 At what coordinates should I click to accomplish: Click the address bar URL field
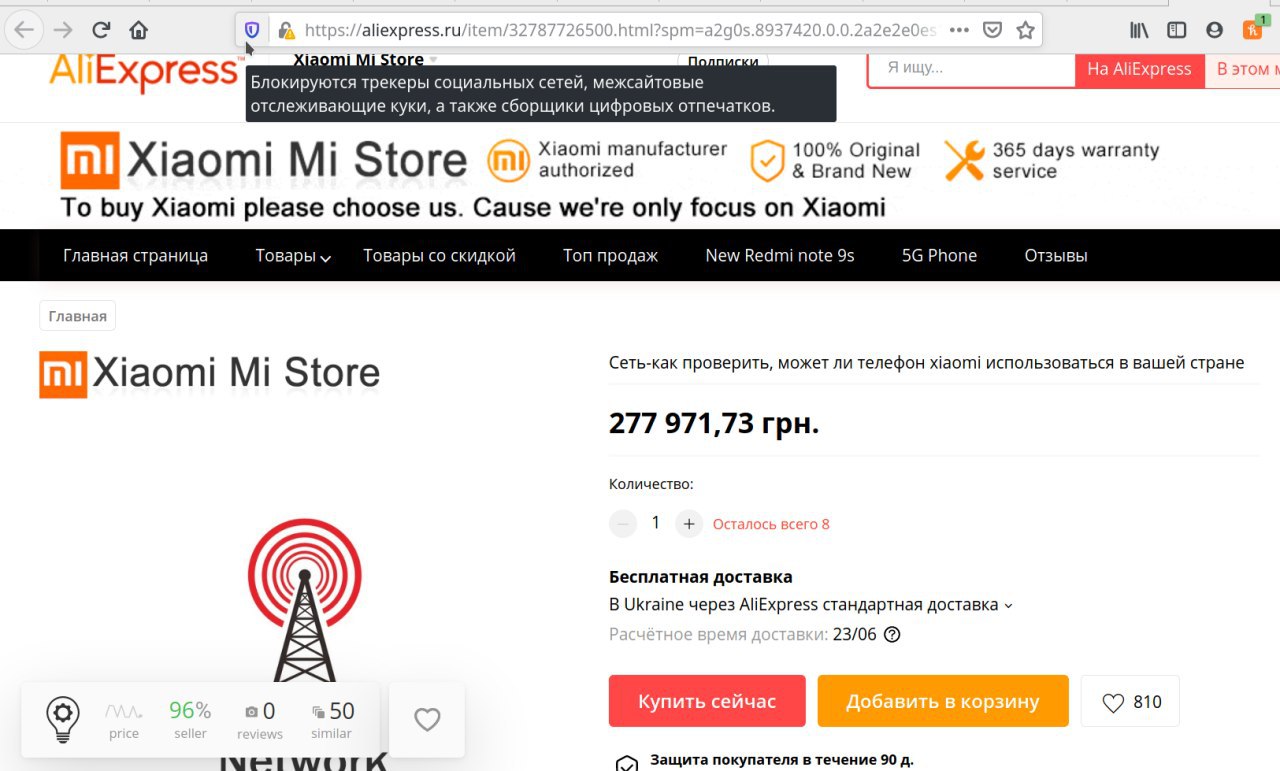coord(620,30)
